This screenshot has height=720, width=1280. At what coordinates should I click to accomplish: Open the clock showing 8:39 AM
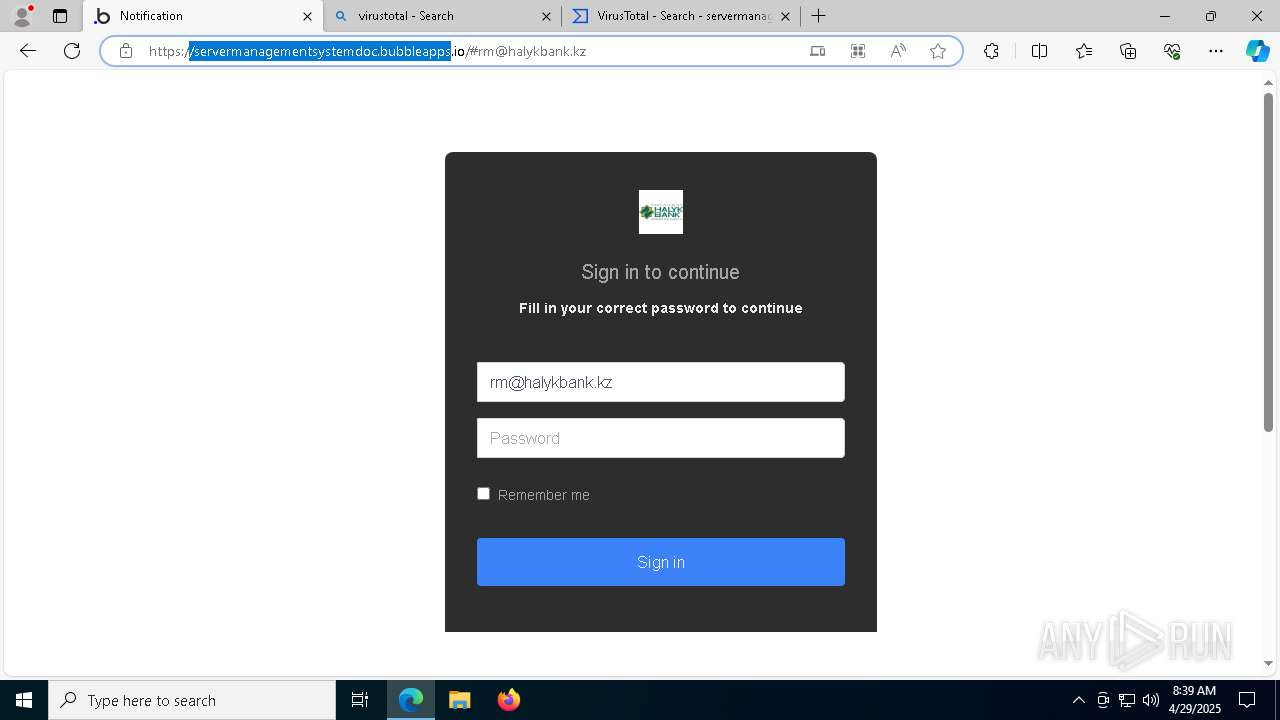[x=1195, y=700]
